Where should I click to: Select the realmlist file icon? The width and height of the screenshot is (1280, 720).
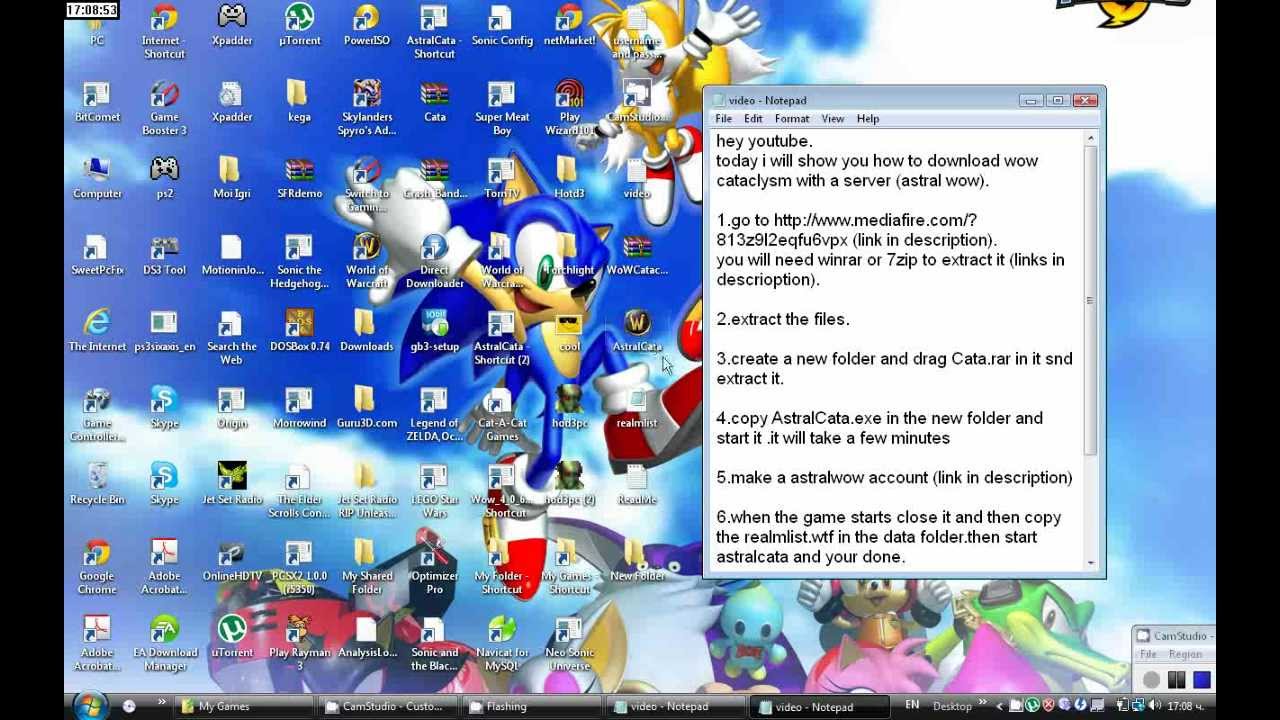(637, 410)
